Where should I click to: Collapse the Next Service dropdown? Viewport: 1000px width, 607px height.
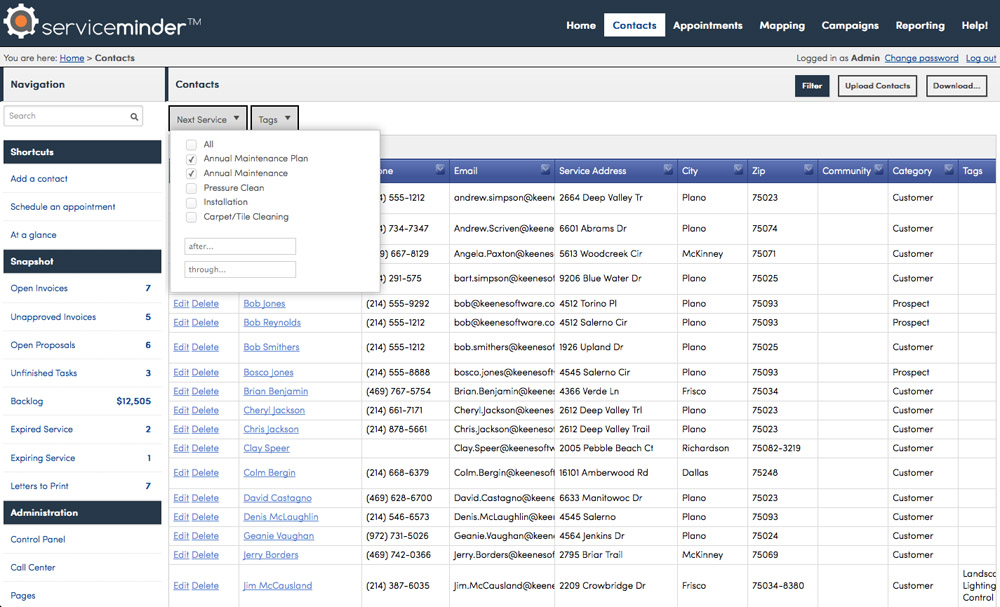pyautogui.click(x=208, y=119)
